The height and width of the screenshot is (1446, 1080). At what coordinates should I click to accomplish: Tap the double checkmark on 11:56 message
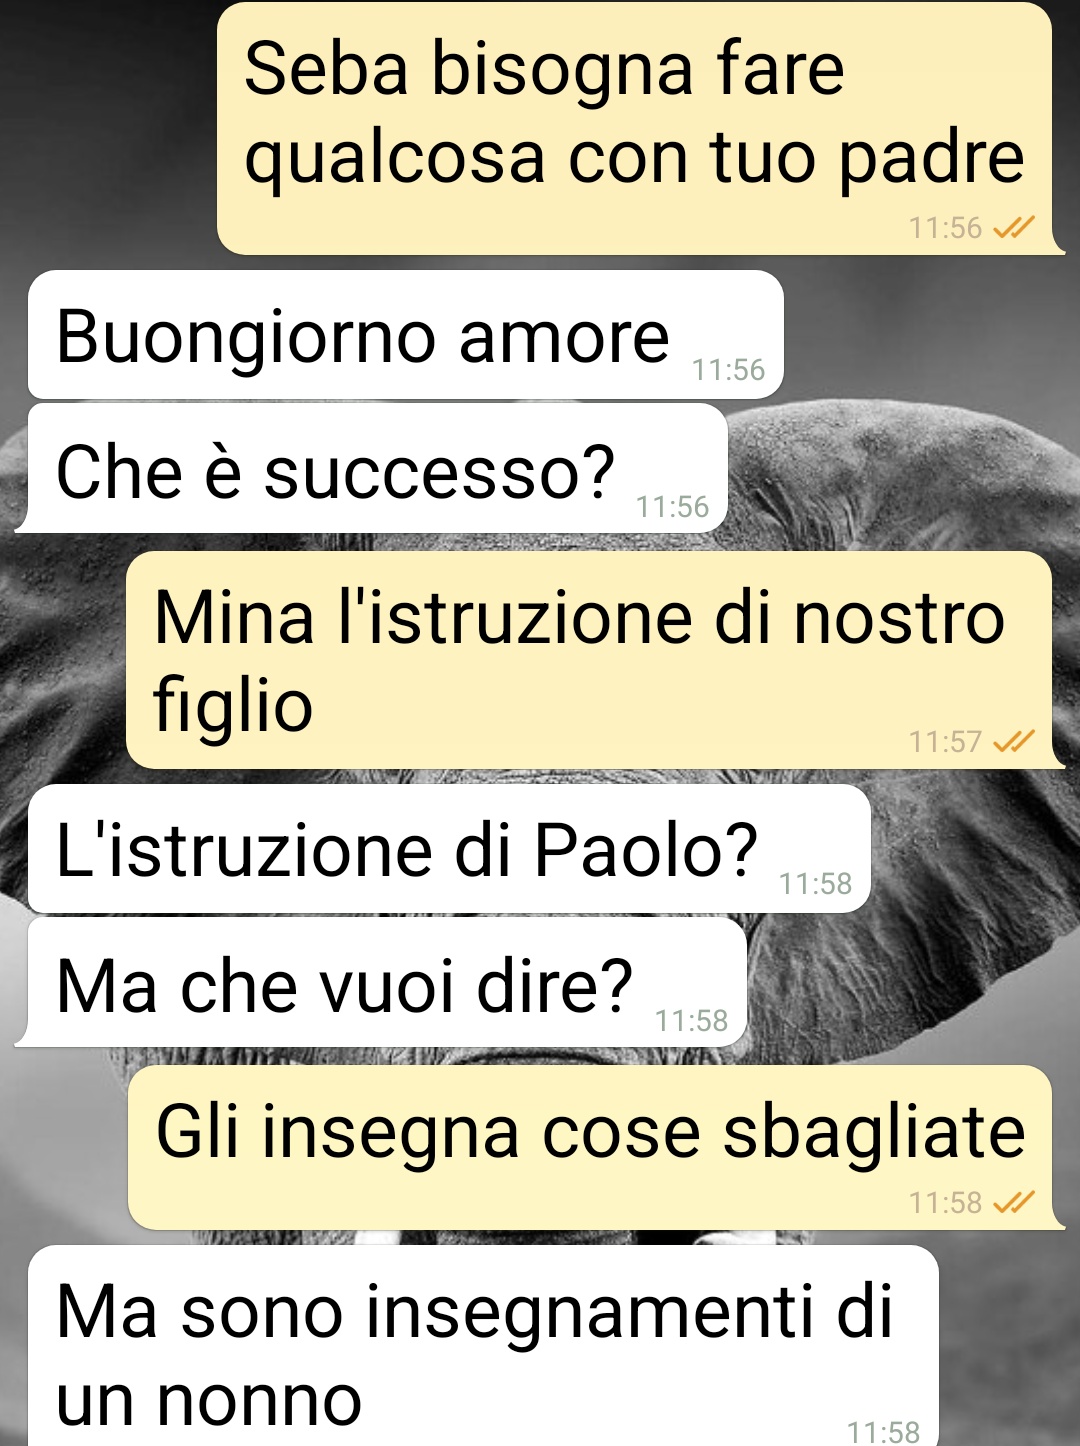point(1013,229)
